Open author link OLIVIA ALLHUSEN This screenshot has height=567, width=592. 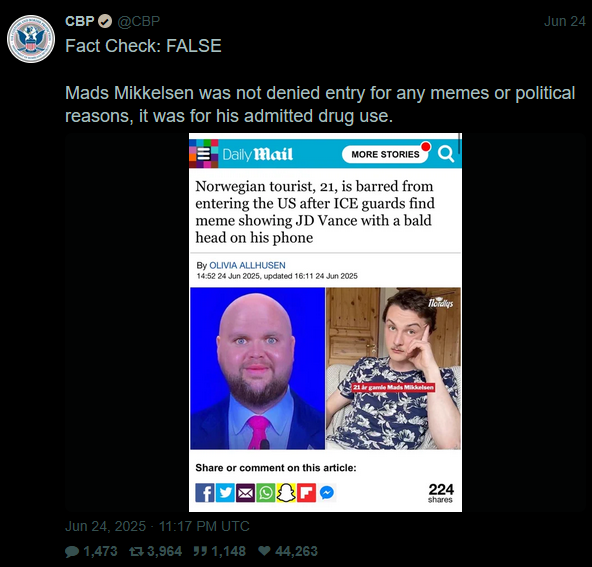247,265
